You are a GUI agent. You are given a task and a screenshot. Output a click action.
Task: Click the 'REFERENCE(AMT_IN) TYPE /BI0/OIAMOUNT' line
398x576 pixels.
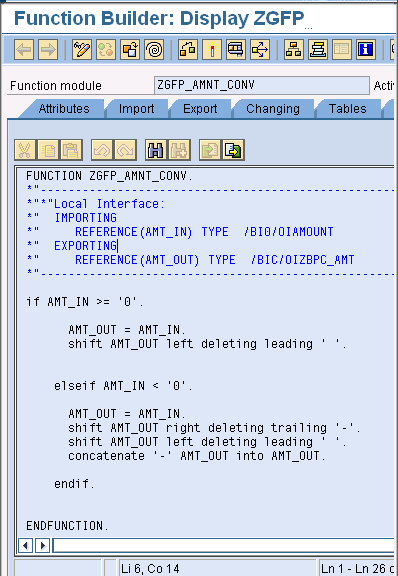180,232
